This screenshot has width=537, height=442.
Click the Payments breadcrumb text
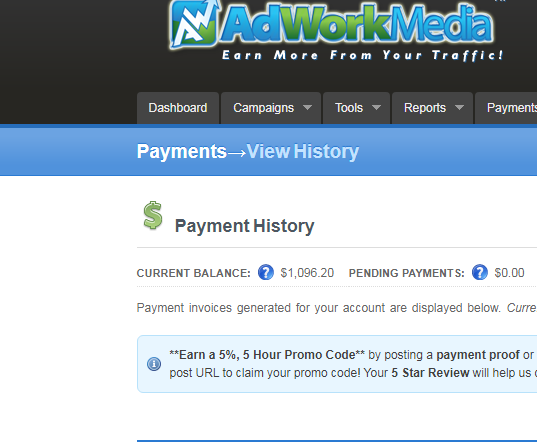[x=182, y=151]
